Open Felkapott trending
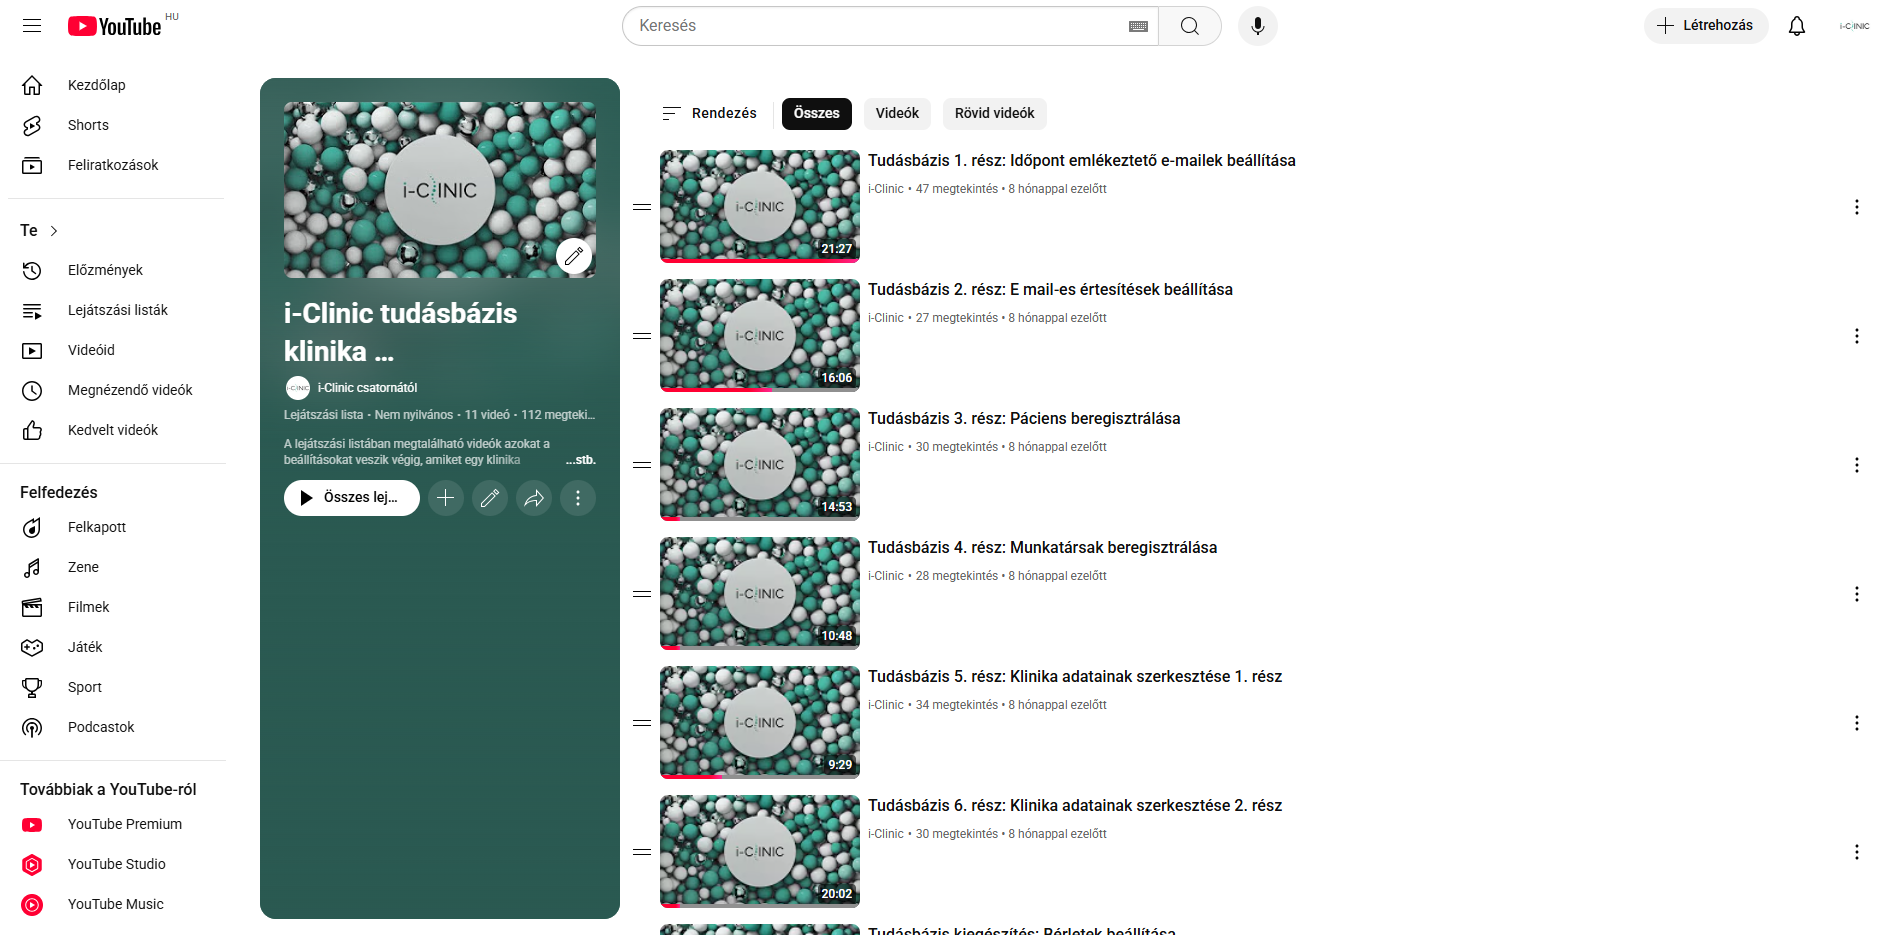This screenshot has width=1901, height=935. 116,527
